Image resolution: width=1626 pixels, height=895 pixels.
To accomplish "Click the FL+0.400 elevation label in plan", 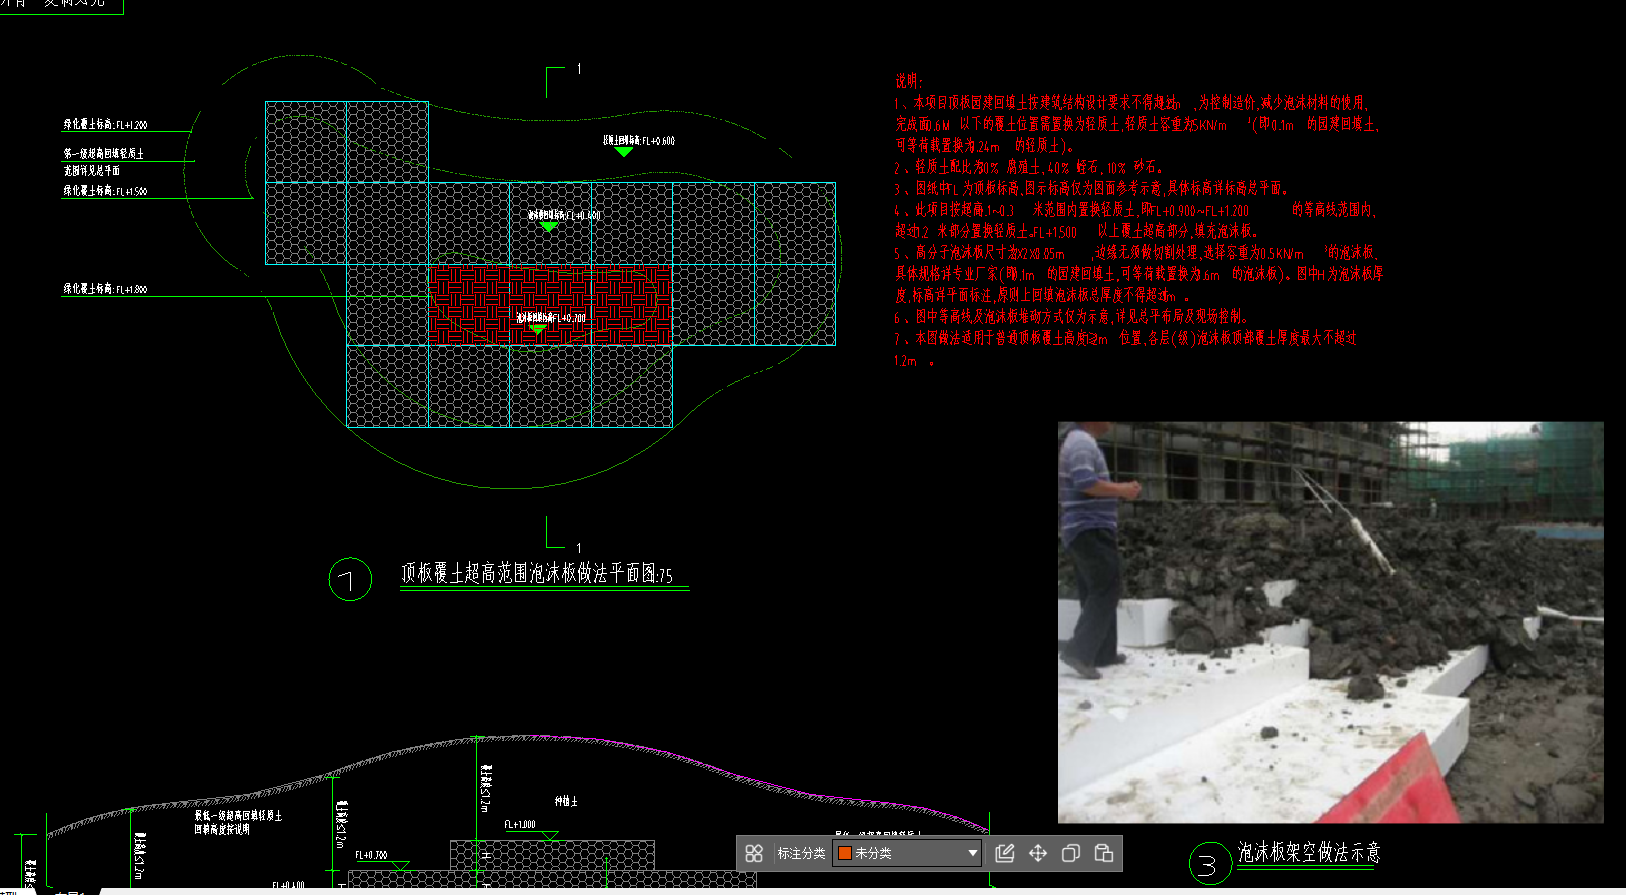I will point(564,215).
